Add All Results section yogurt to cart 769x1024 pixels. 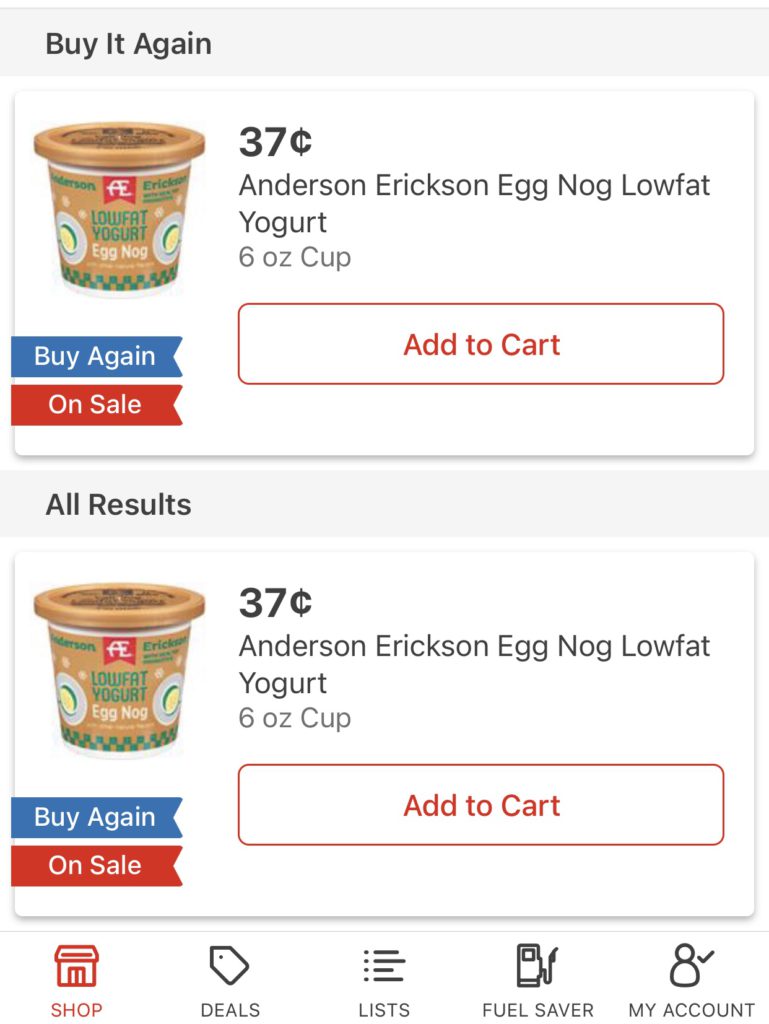tap(481, 805)
